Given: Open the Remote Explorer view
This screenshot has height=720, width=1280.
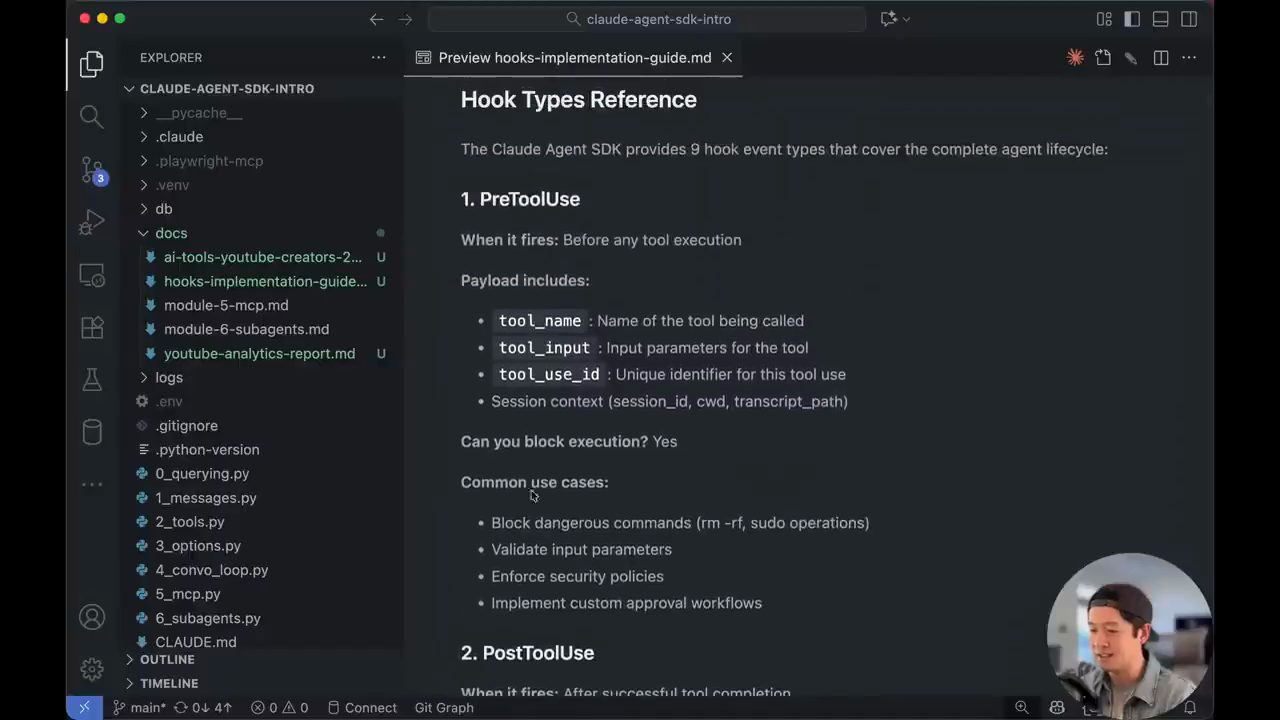Looking at the screenshot, I should click(91, 275).
